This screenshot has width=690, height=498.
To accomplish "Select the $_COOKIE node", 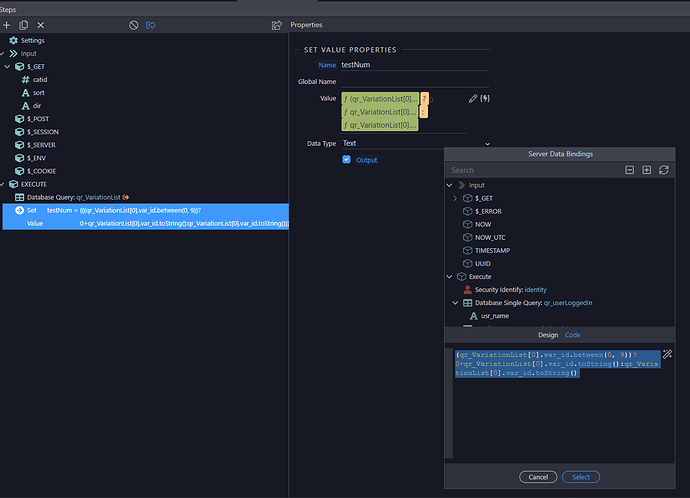I will tap(35, 171).
